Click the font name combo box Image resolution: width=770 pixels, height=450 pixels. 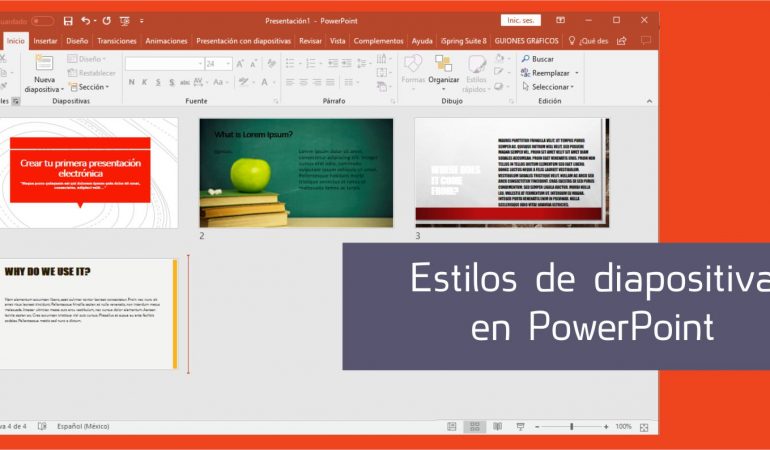(165, 64)
